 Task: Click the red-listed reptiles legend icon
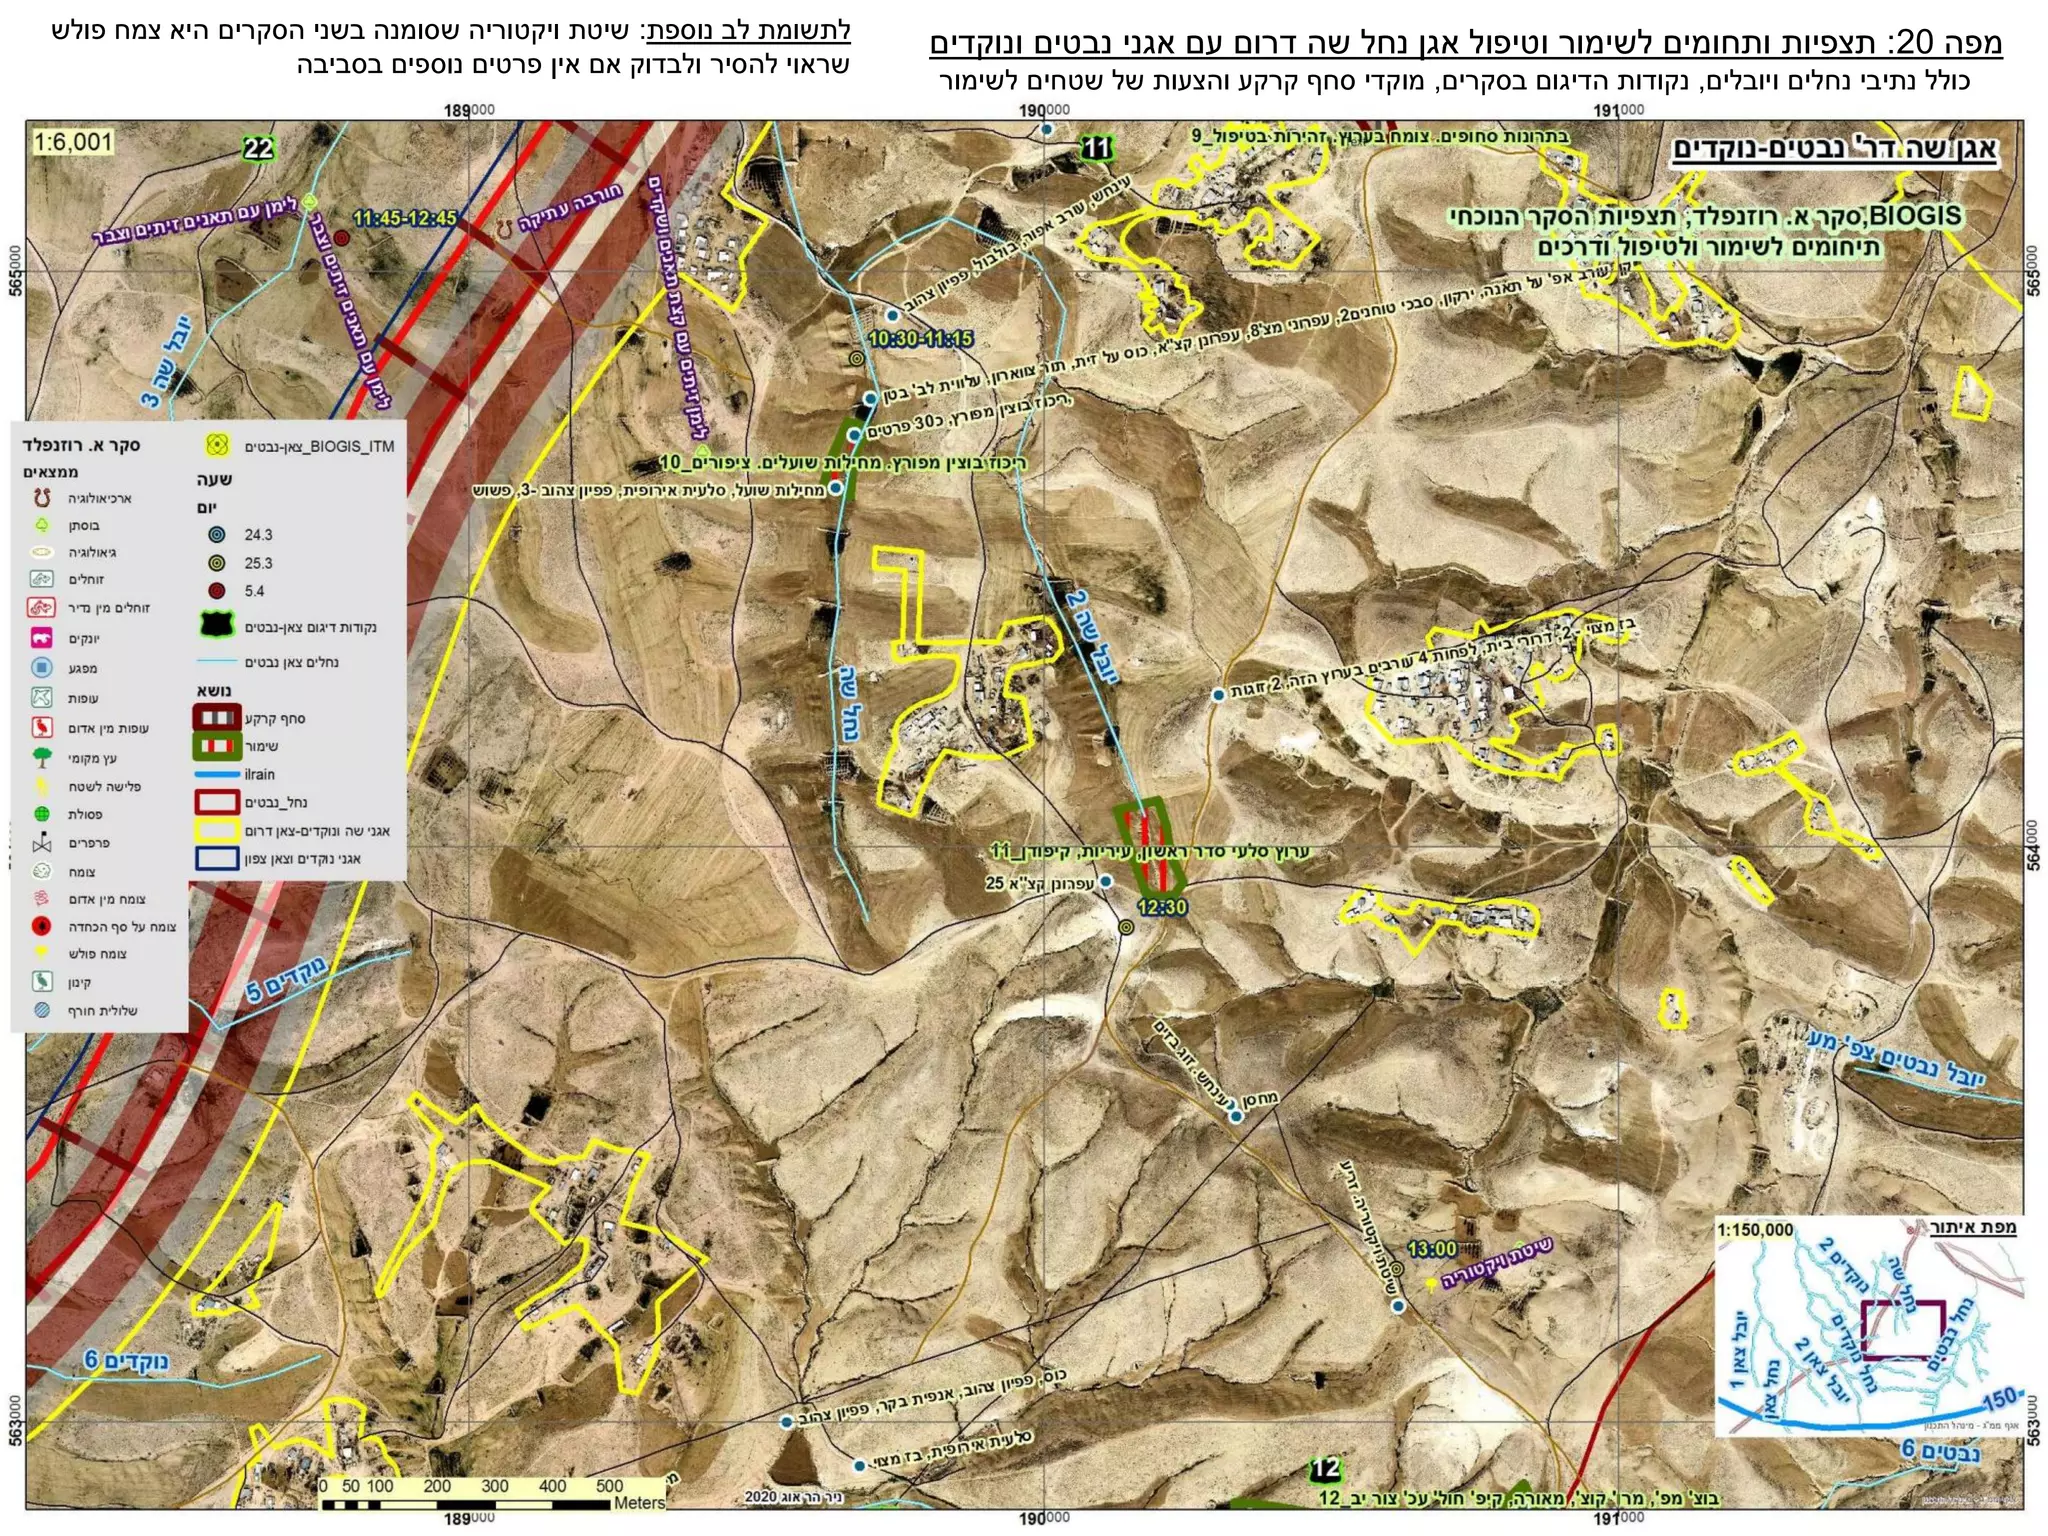[42, 607]
